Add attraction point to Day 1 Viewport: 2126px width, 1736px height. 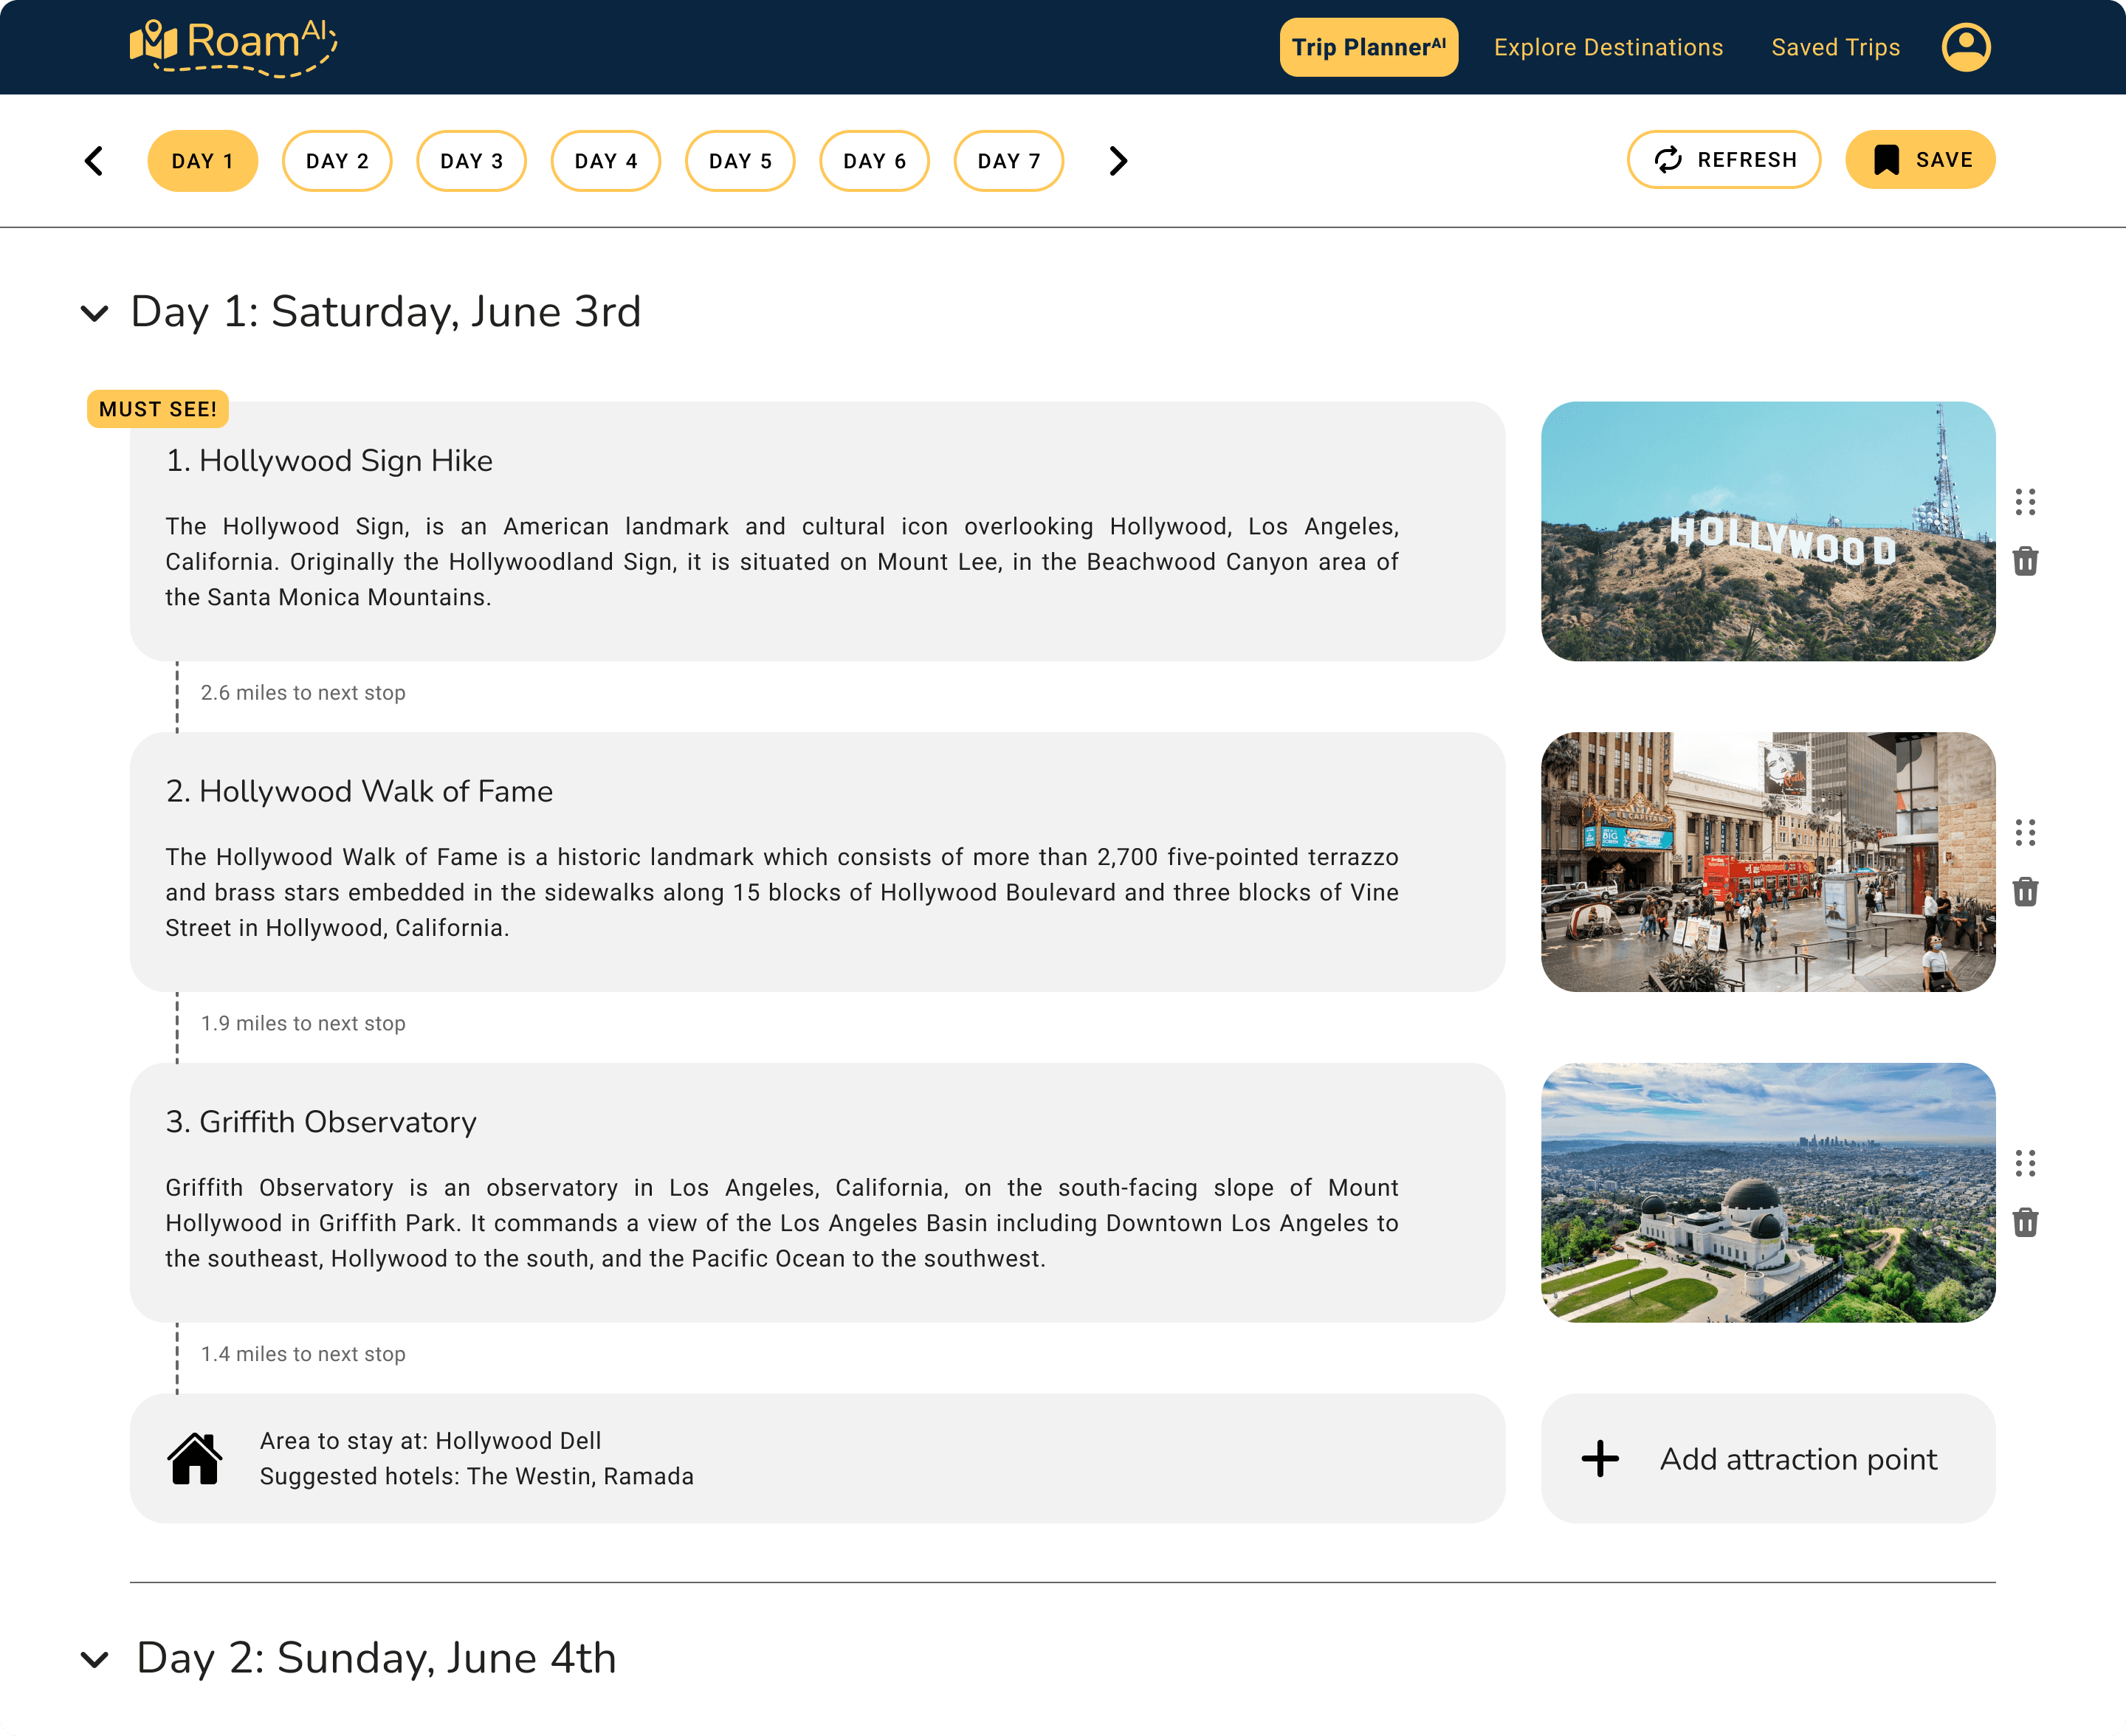pyautogui.click(x=1767, y=1458)
